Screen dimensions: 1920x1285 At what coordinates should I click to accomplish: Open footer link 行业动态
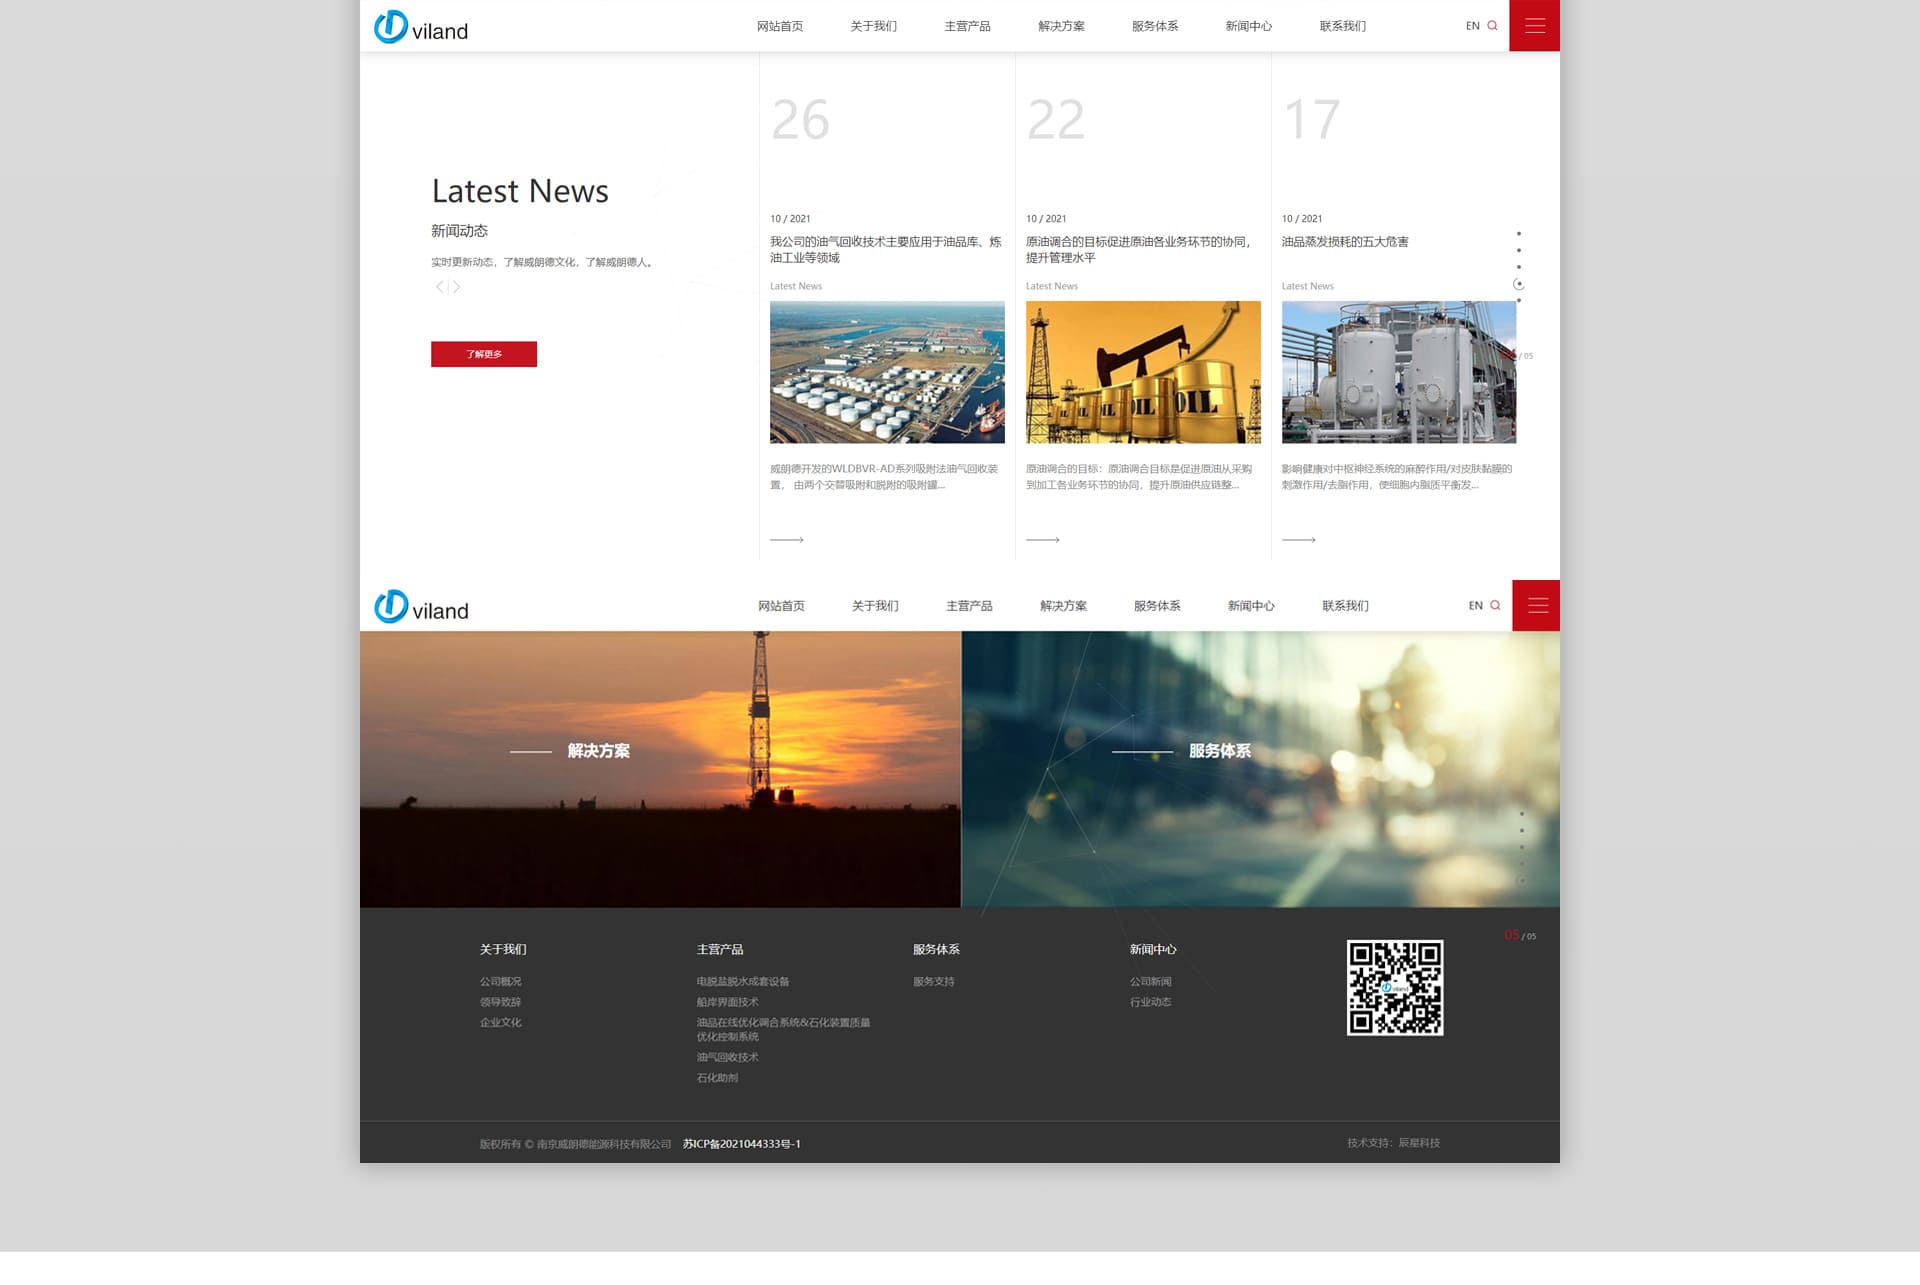[x=1151, y=1002]
